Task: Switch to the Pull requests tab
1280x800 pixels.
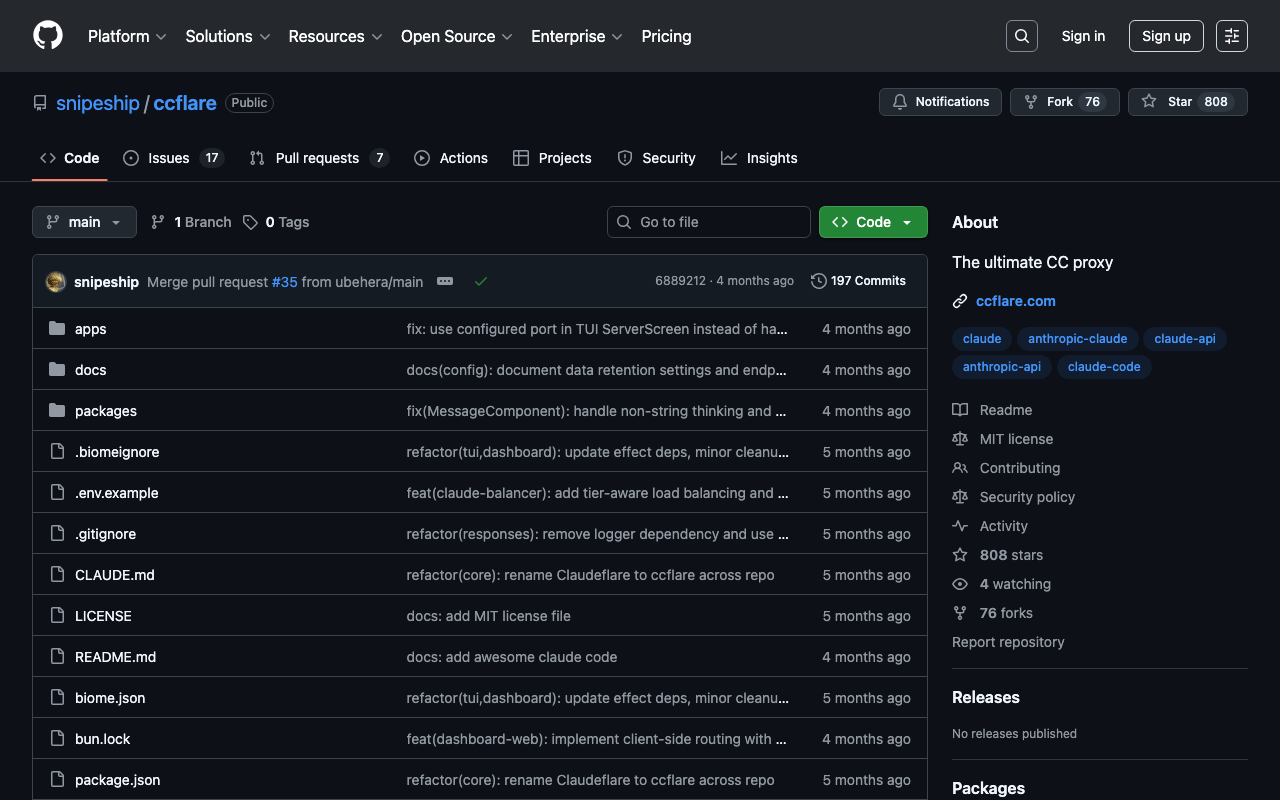Action: pos(318,158)
